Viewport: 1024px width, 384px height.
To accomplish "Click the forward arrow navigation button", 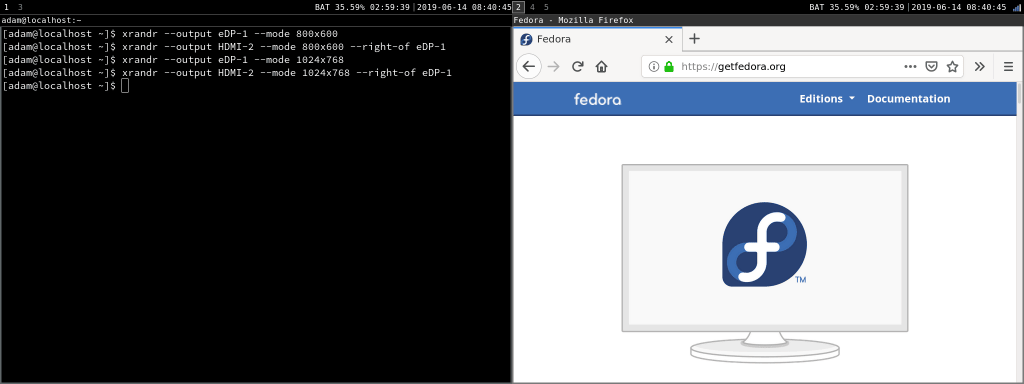I will coord(554,67).
